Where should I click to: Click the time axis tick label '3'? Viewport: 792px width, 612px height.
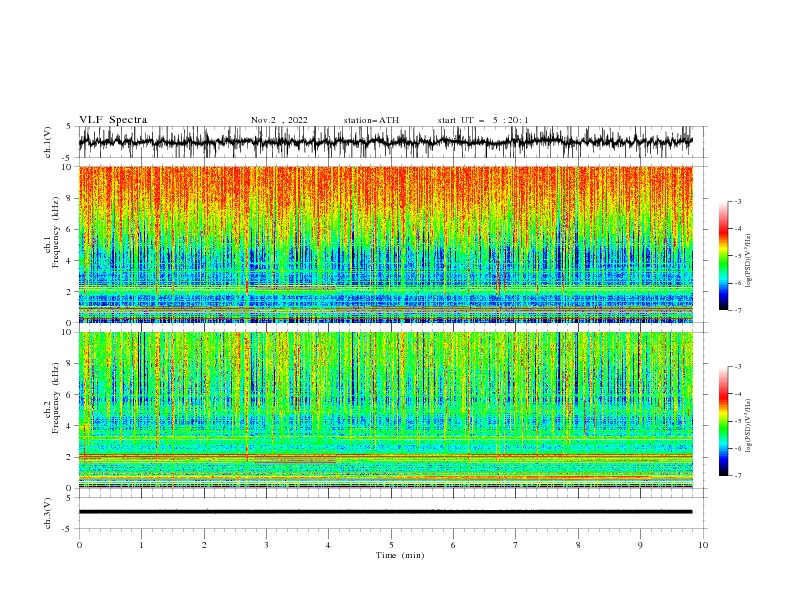pos(266,545)
